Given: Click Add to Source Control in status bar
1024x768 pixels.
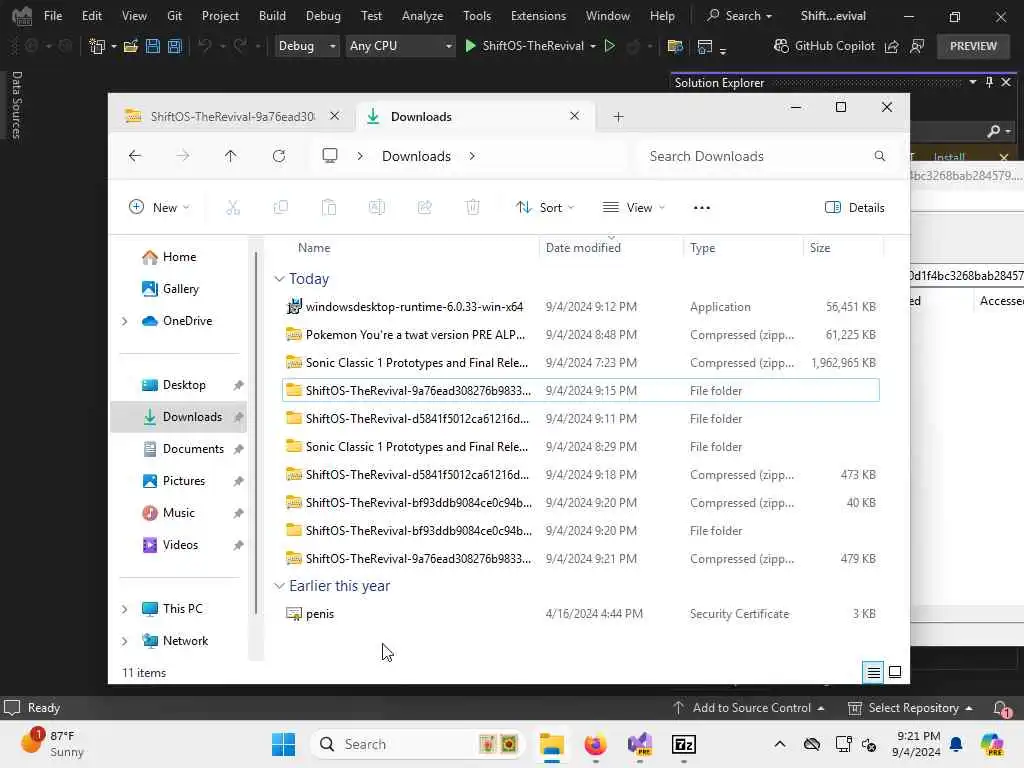Looking at the screenshot, I should (x=748, y=708).
